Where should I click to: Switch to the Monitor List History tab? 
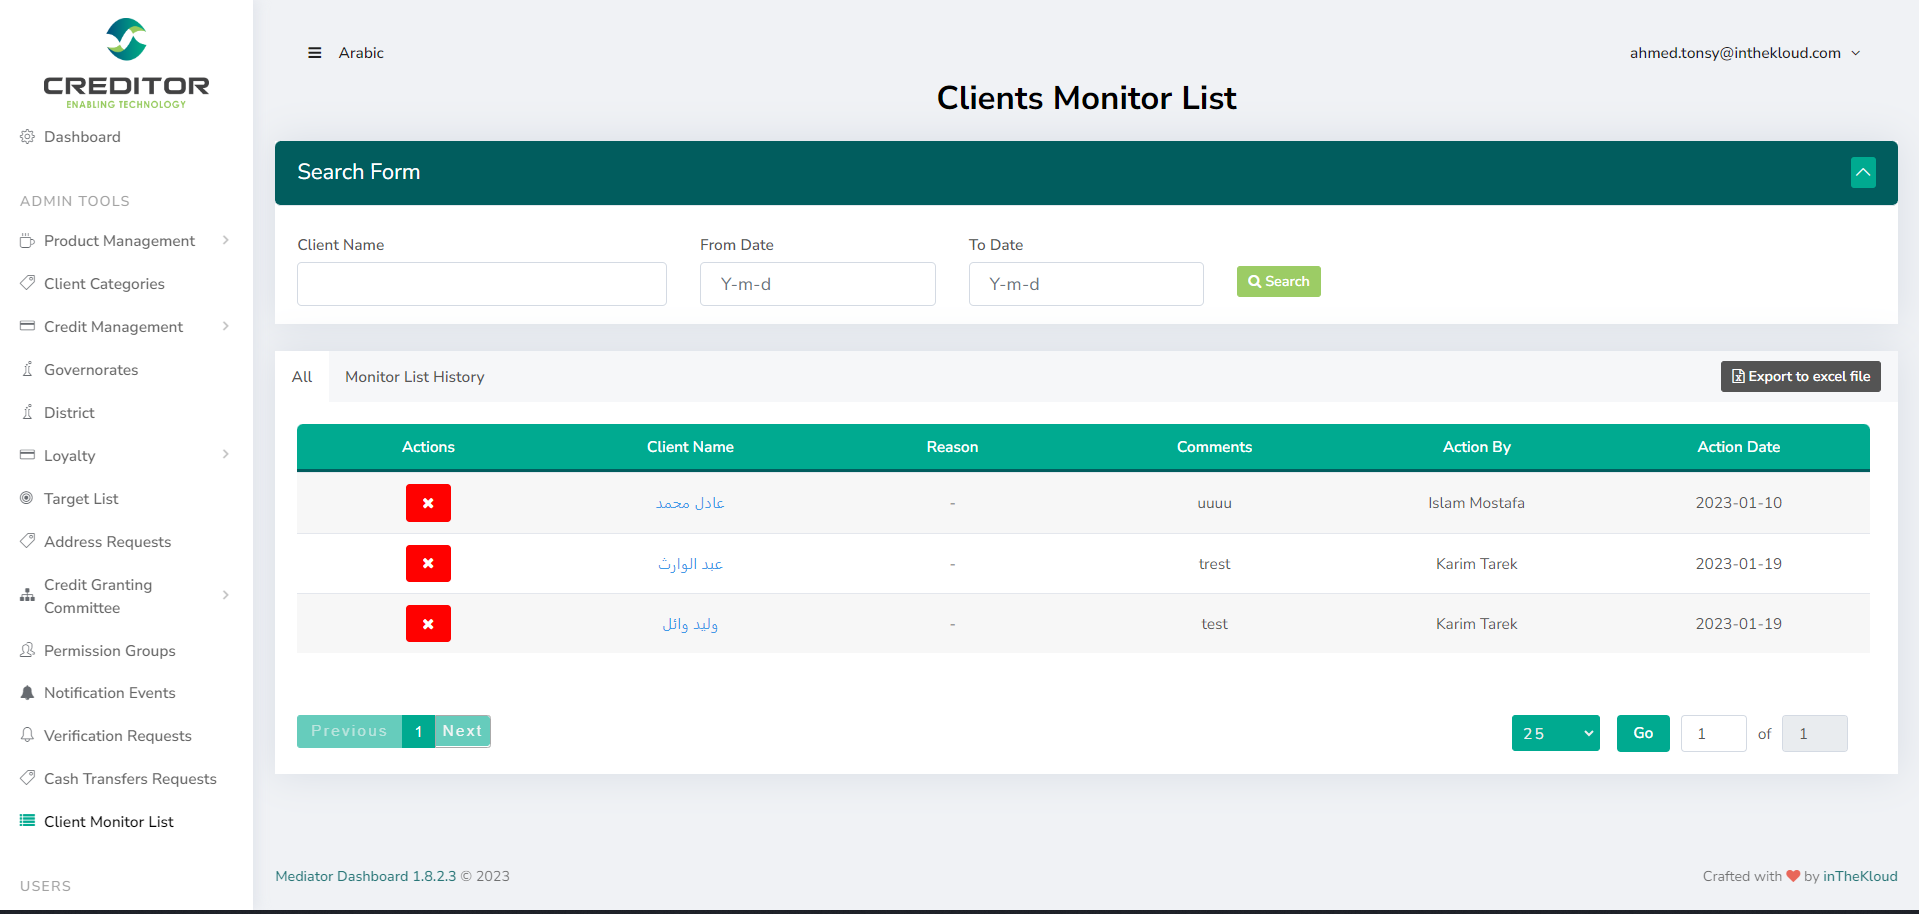coord(414,377)
